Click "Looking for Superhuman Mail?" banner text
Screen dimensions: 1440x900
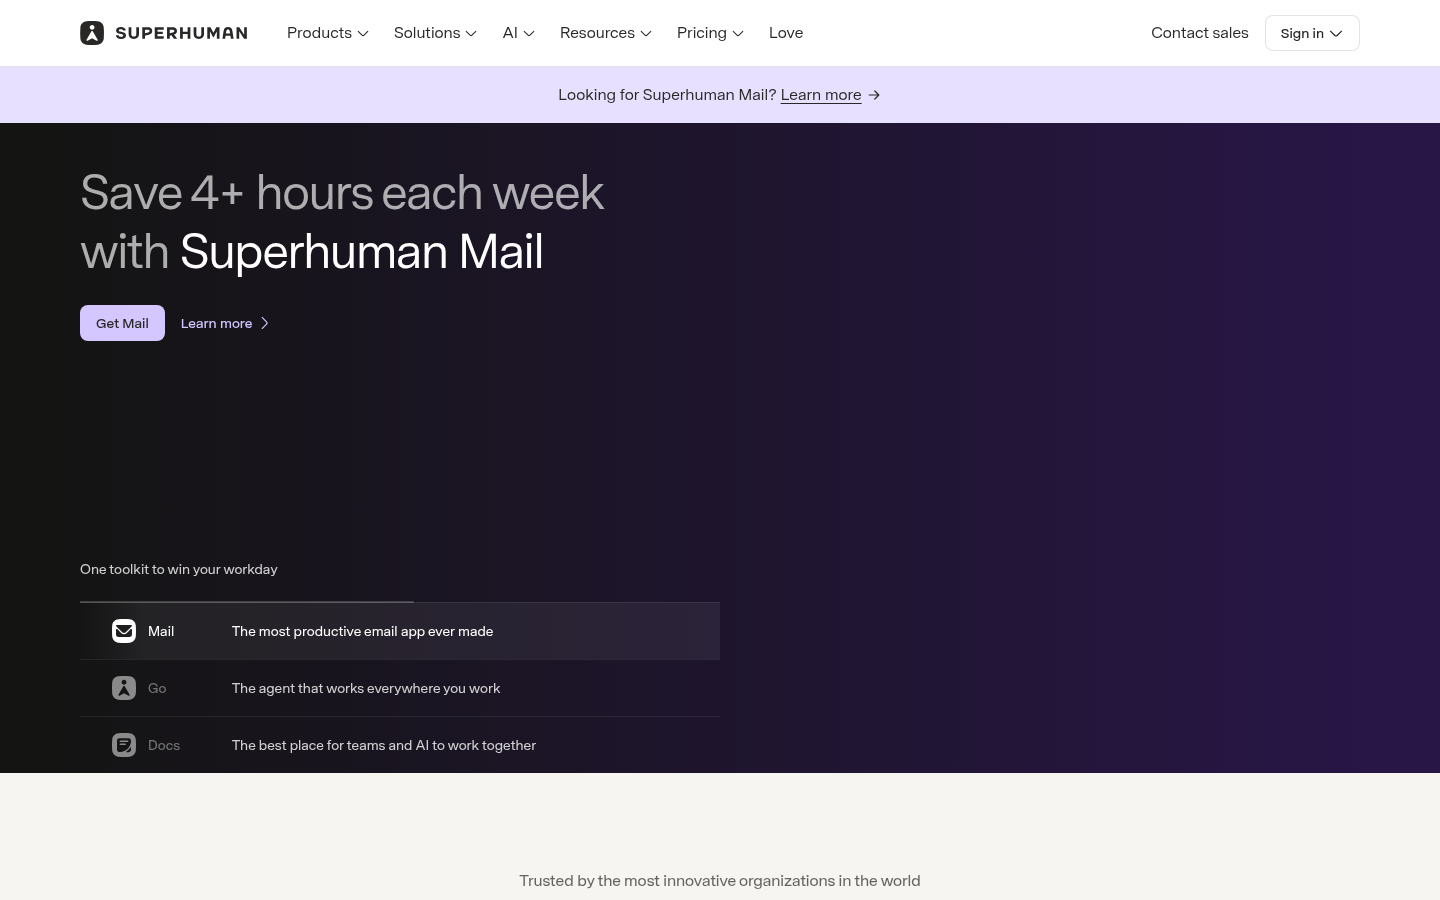point(667,95)
